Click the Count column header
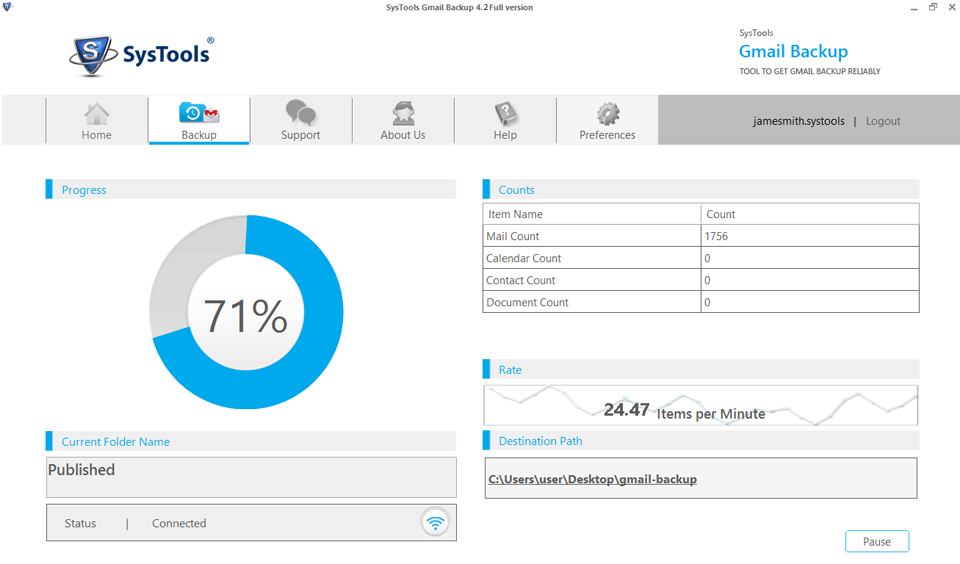Screen dimensions: 960x564 point(721,214)
